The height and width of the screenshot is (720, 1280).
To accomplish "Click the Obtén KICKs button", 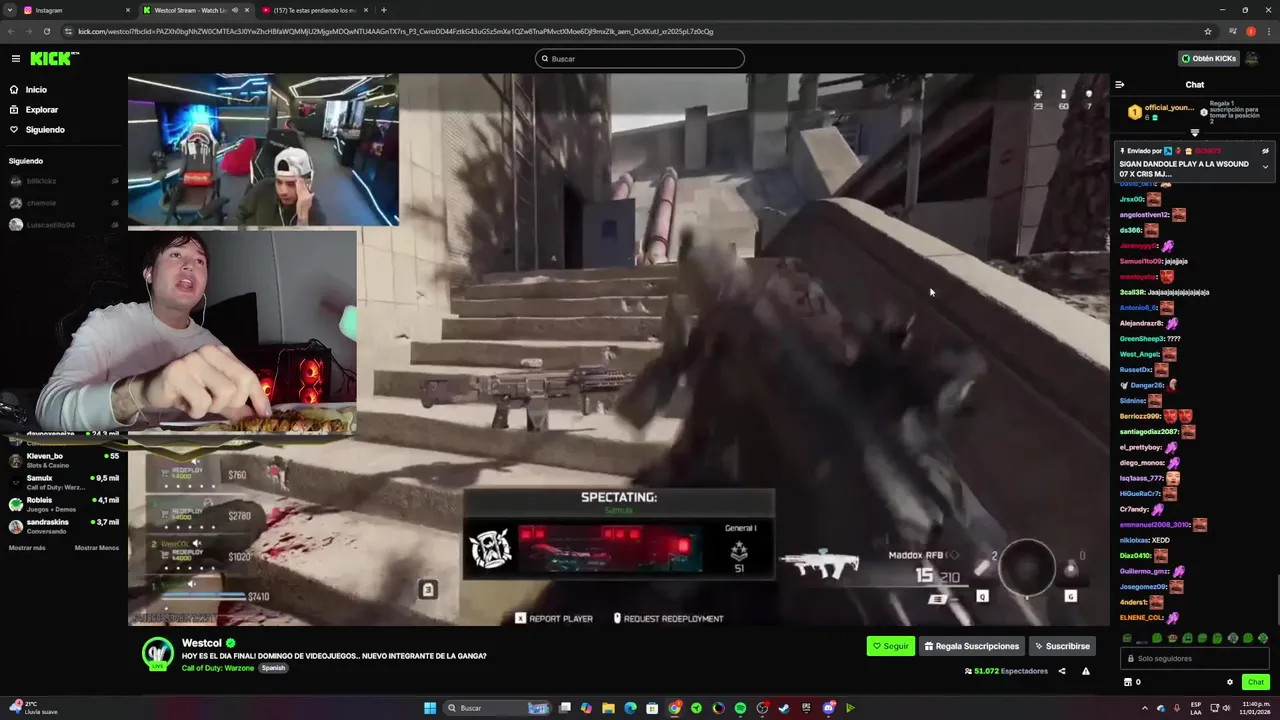I will tap(1208, 59).
